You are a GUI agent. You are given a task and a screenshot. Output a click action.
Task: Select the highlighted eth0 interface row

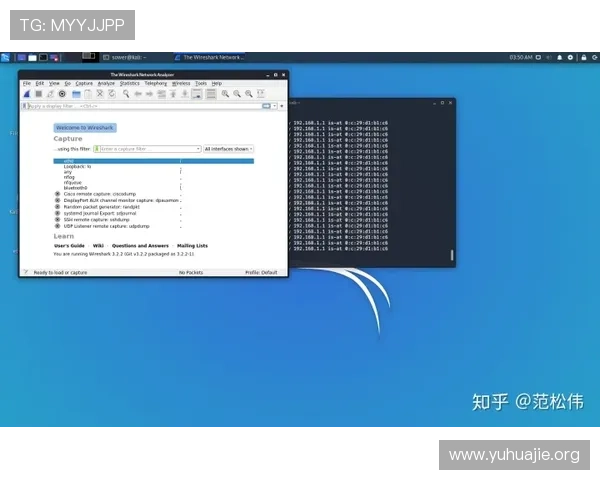pyautogui.click(x=153, y=161)
